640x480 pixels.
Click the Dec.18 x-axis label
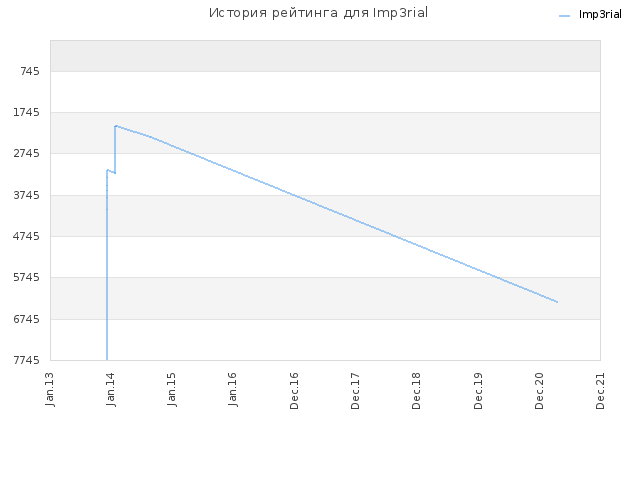(x=416, y=391)
